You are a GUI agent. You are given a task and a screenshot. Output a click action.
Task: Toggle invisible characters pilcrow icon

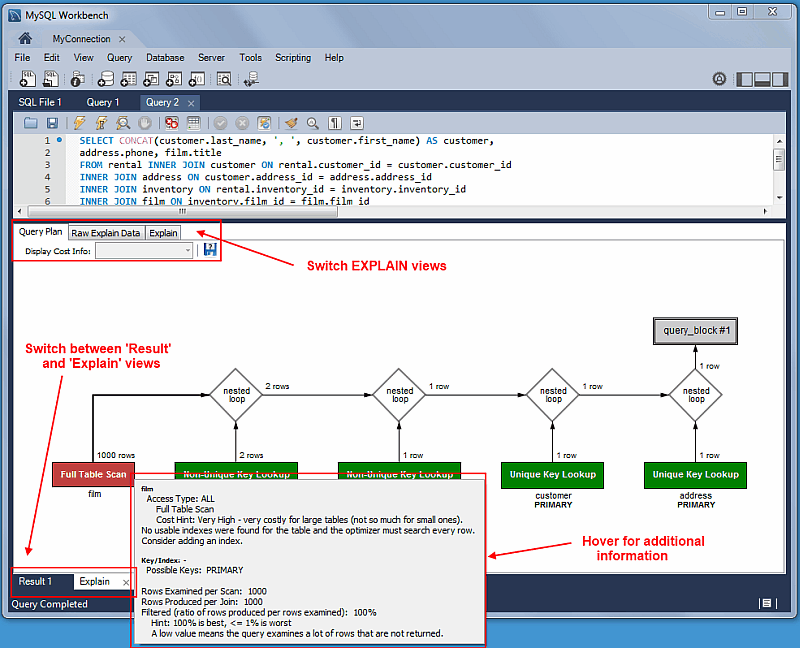[334, 123]
